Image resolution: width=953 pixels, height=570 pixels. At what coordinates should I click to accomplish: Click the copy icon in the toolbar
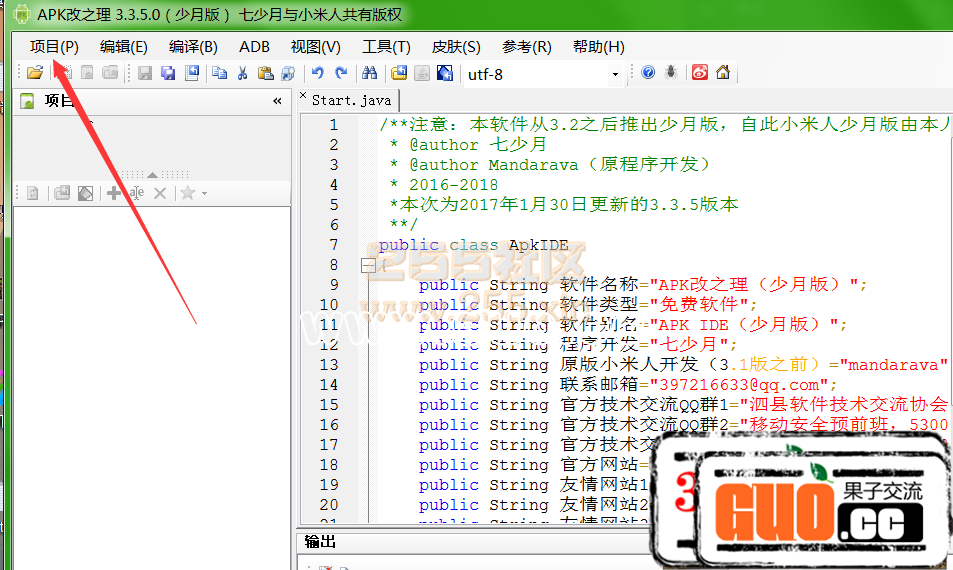coord(219,73)
